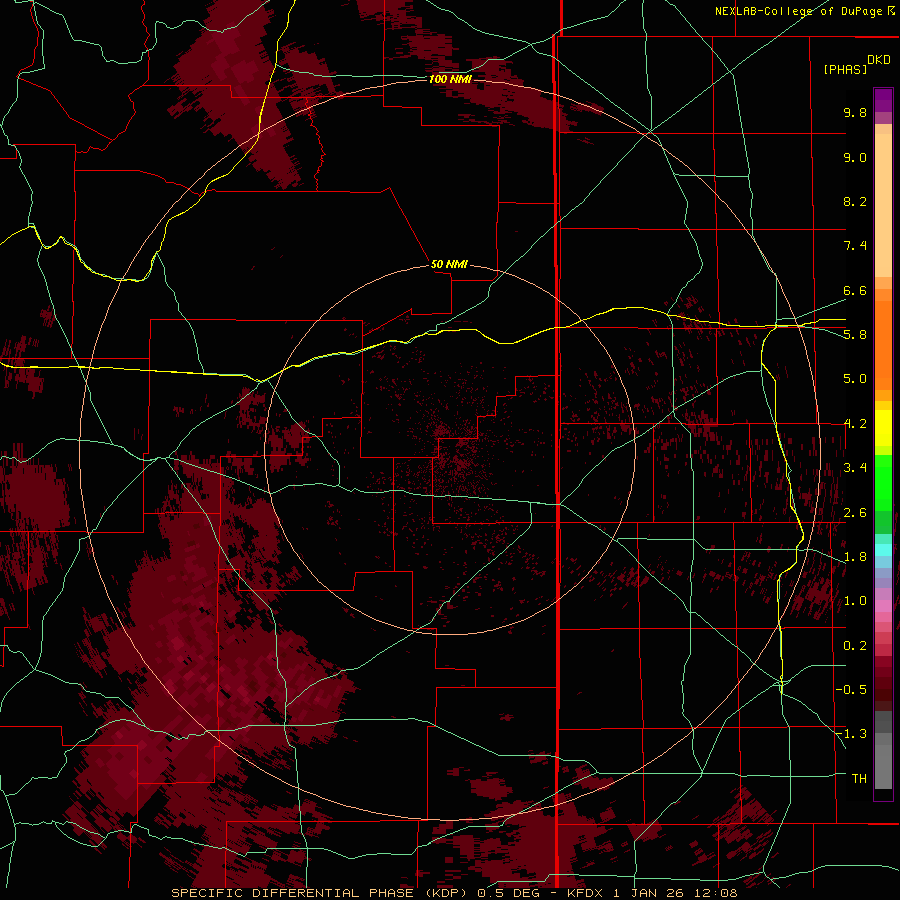Click the 5.0 scale label
The image size is (900, 900).
point(855,379)
